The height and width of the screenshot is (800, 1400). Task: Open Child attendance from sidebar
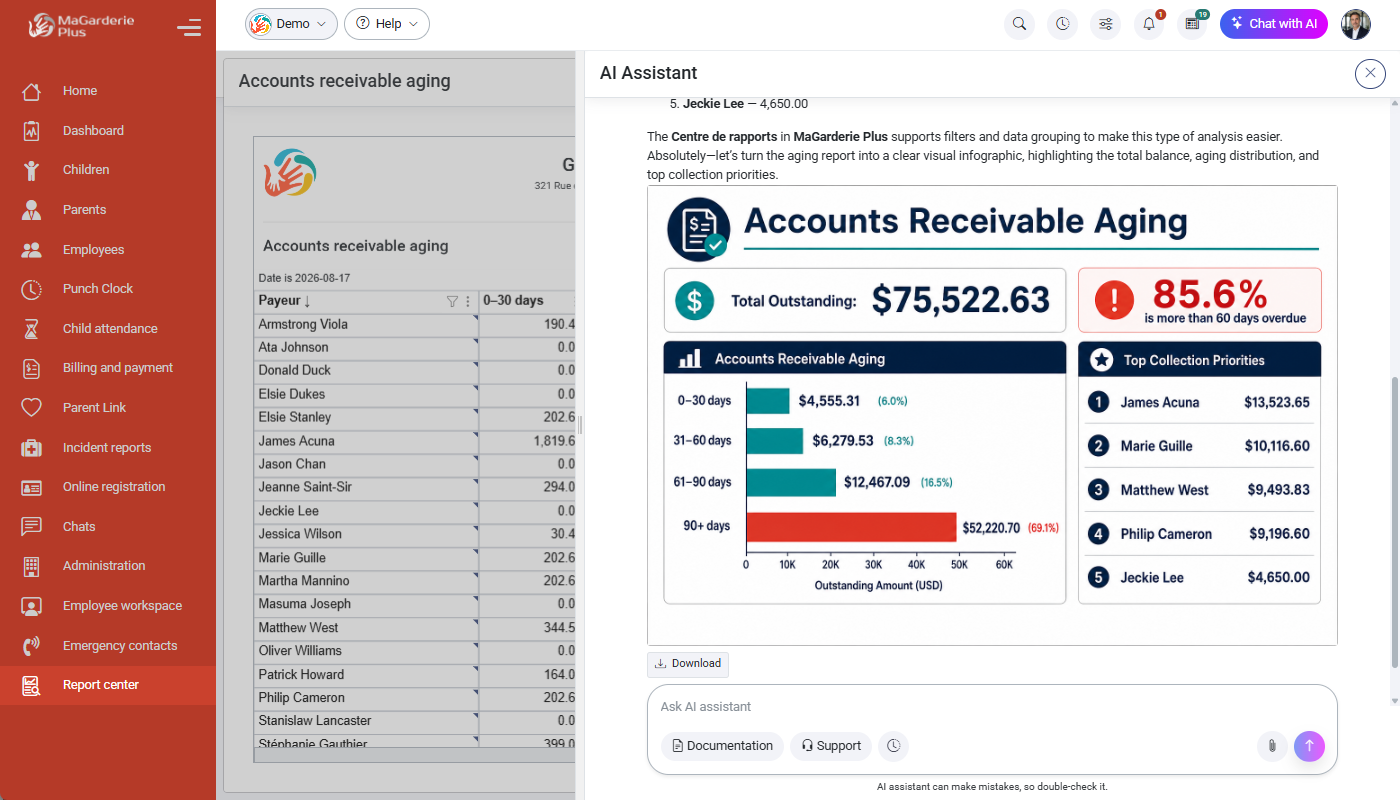click(x=108, y=329)
